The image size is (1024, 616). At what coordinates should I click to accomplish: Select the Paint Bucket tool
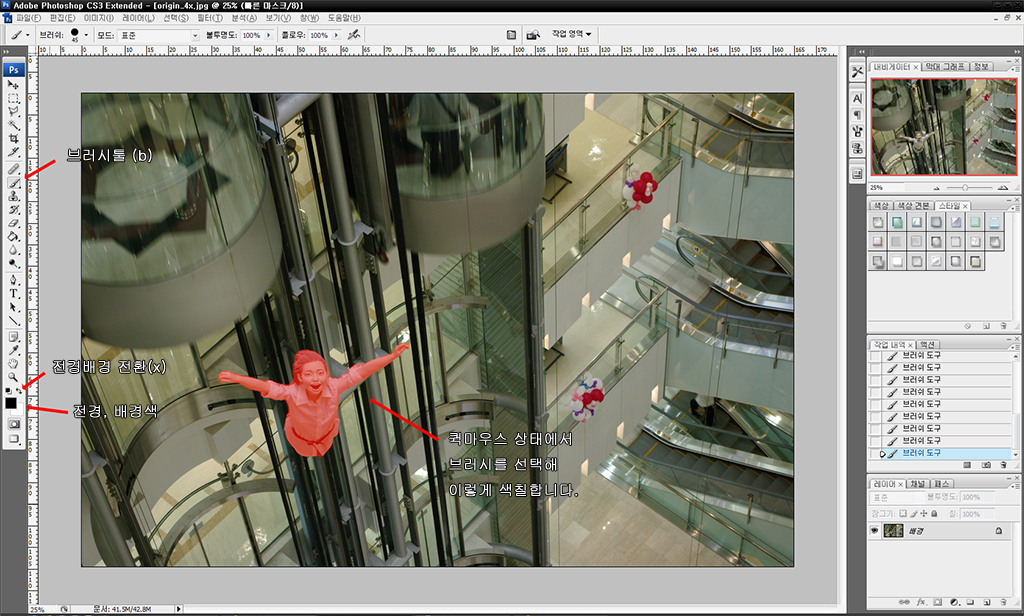click(13, 236)
